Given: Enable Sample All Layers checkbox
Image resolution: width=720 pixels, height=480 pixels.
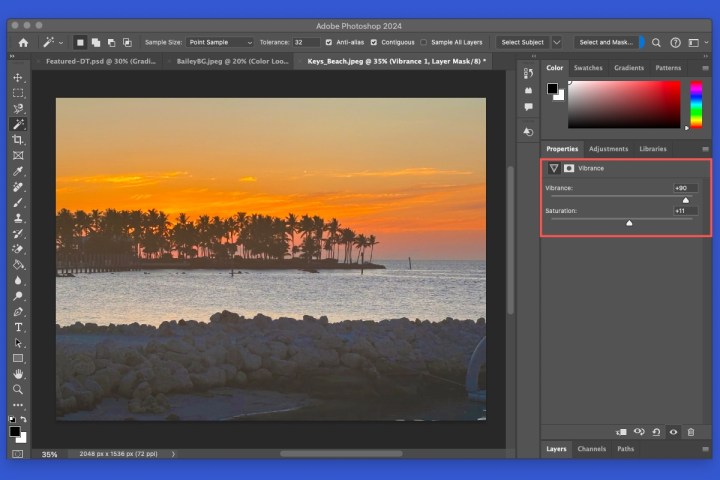Looking at the screenshot, I should coord(424,43).
